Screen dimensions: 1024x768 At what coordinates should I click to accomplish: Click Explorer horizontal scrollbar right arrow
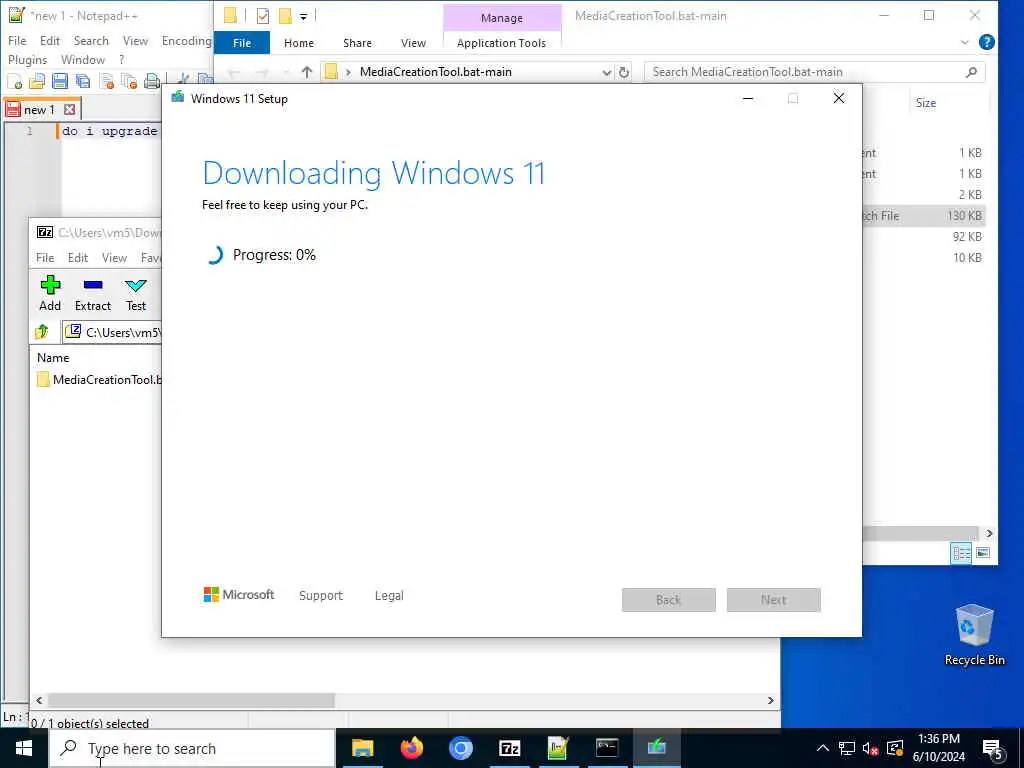tap(989, 534)
